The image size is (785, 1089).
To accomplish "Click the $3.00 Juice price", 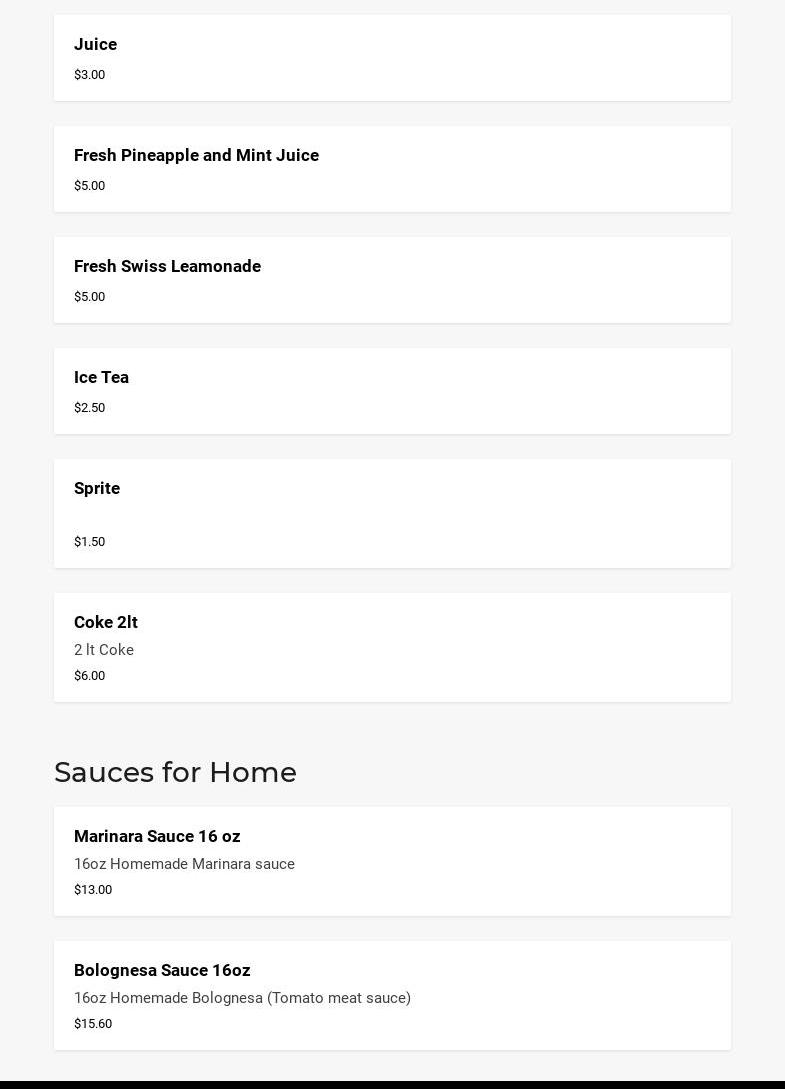I will [90, 75].
